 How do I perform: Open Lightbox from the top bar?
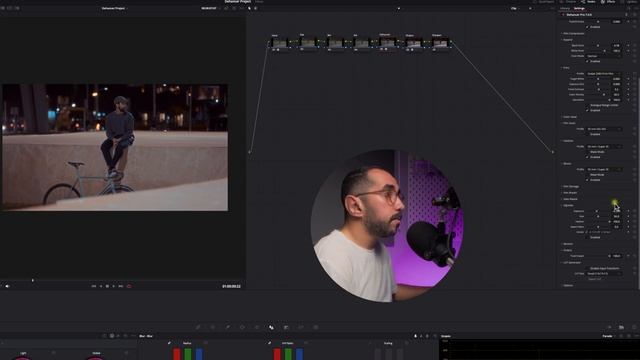point(630,2)
